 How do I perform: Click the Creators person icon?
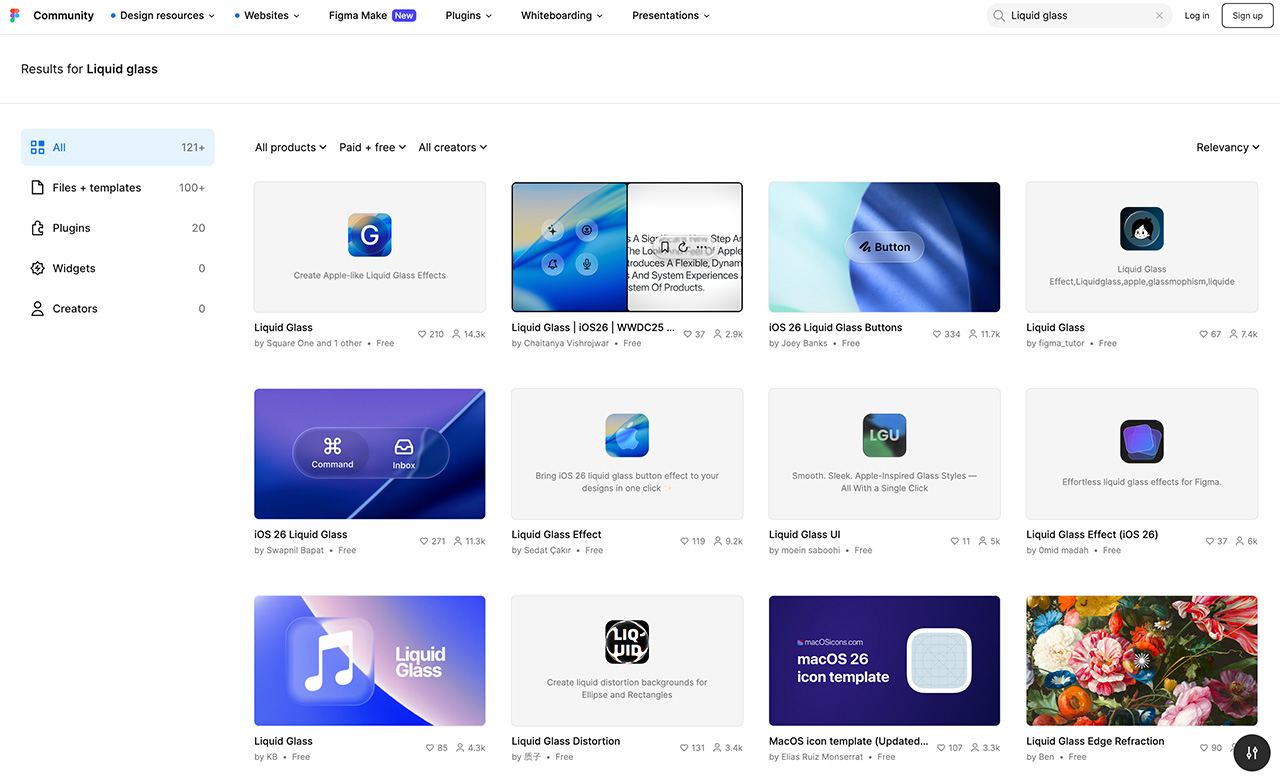tap(38, 309)
